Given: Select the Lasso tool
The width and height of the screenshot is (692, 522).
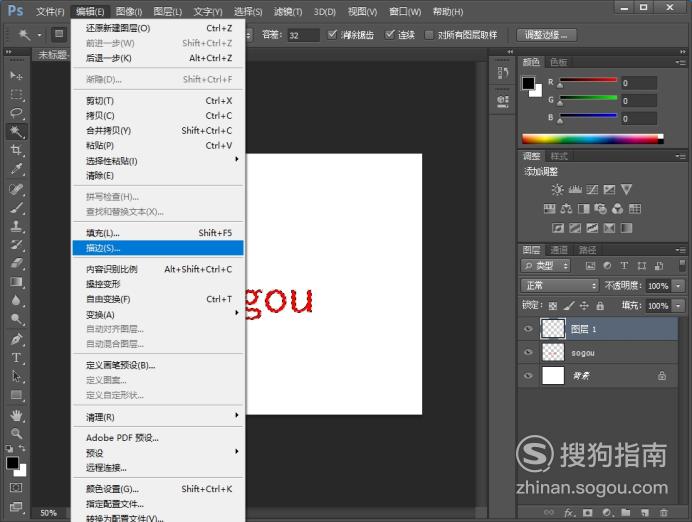Looking at the screenshot, I should pos(16,113).
